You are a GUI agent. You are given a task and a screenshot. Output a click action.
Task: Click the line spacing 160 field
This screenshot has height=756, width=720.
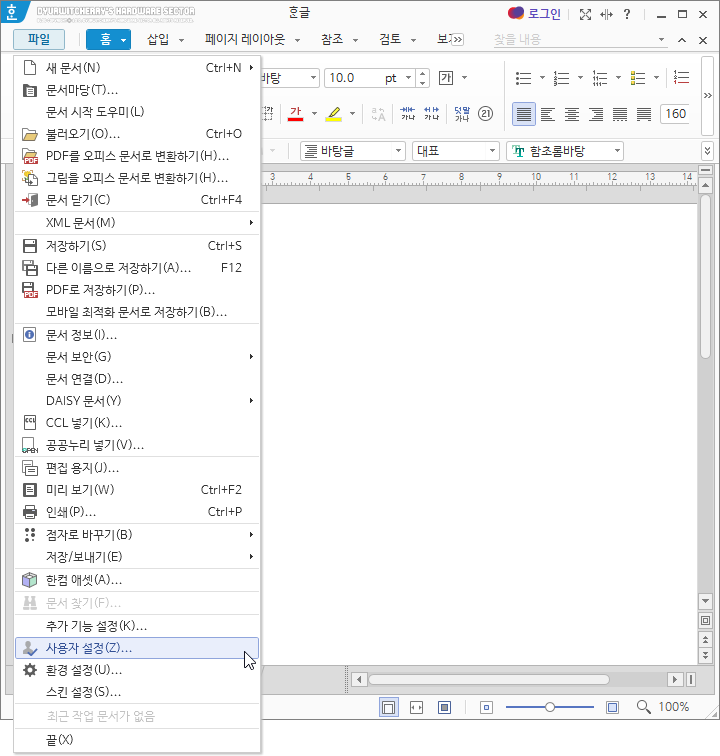point(675,114)
